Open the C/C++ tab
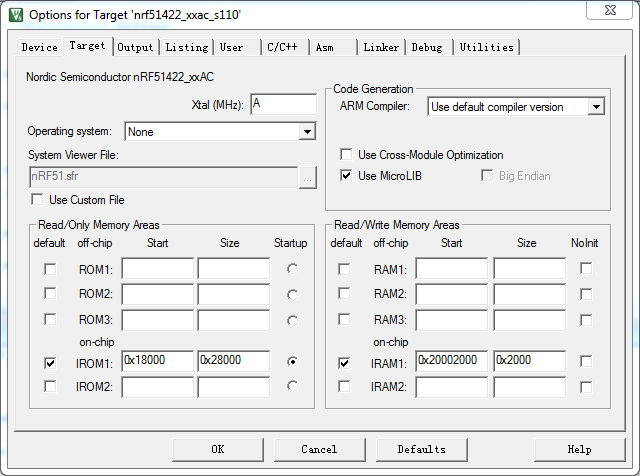This screenshot has height=476, width=640. pos(285,47)
